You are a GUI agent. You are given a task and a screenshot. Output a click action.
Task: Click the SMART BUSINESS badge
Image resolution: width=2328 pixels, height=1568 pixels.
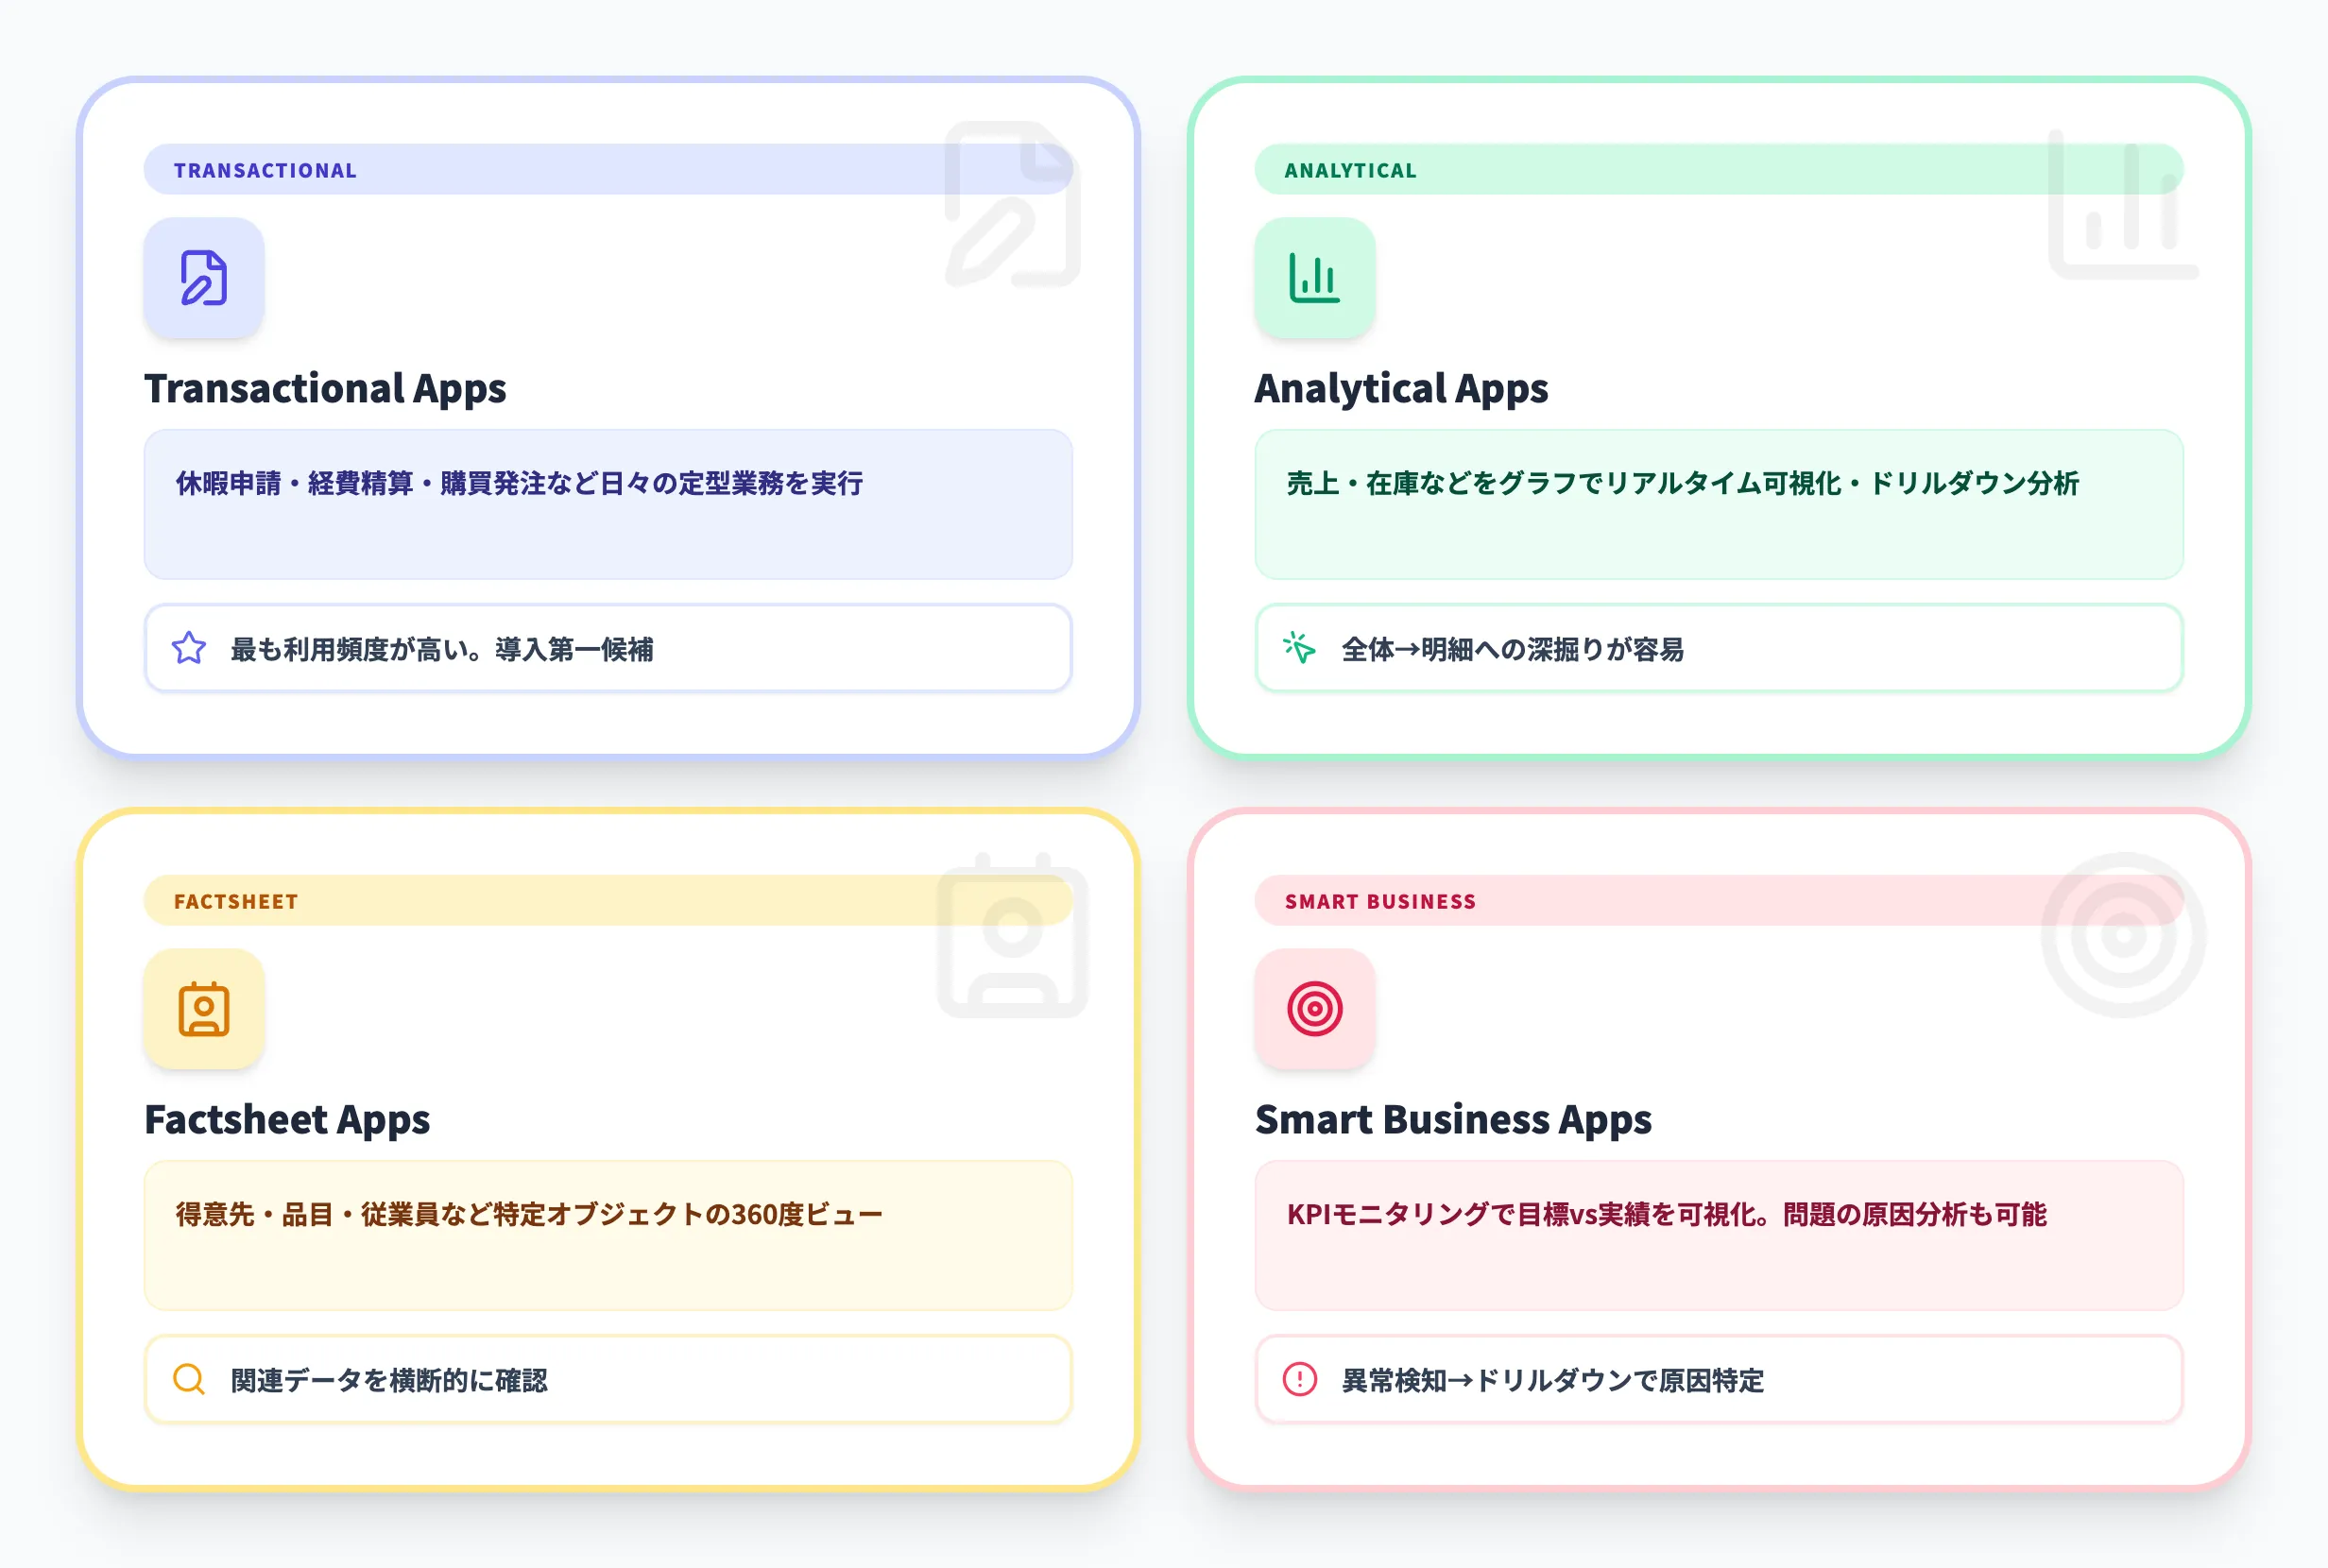1380,900
